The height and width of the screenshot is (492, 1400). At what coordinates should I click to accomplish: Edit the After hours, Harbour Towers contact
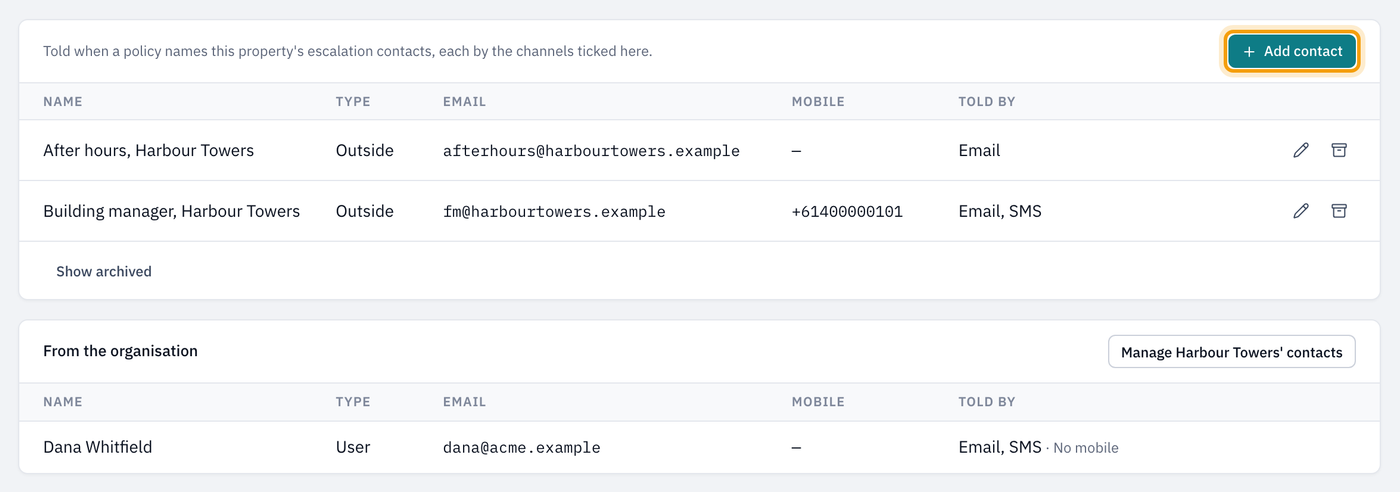[1301, 150]
